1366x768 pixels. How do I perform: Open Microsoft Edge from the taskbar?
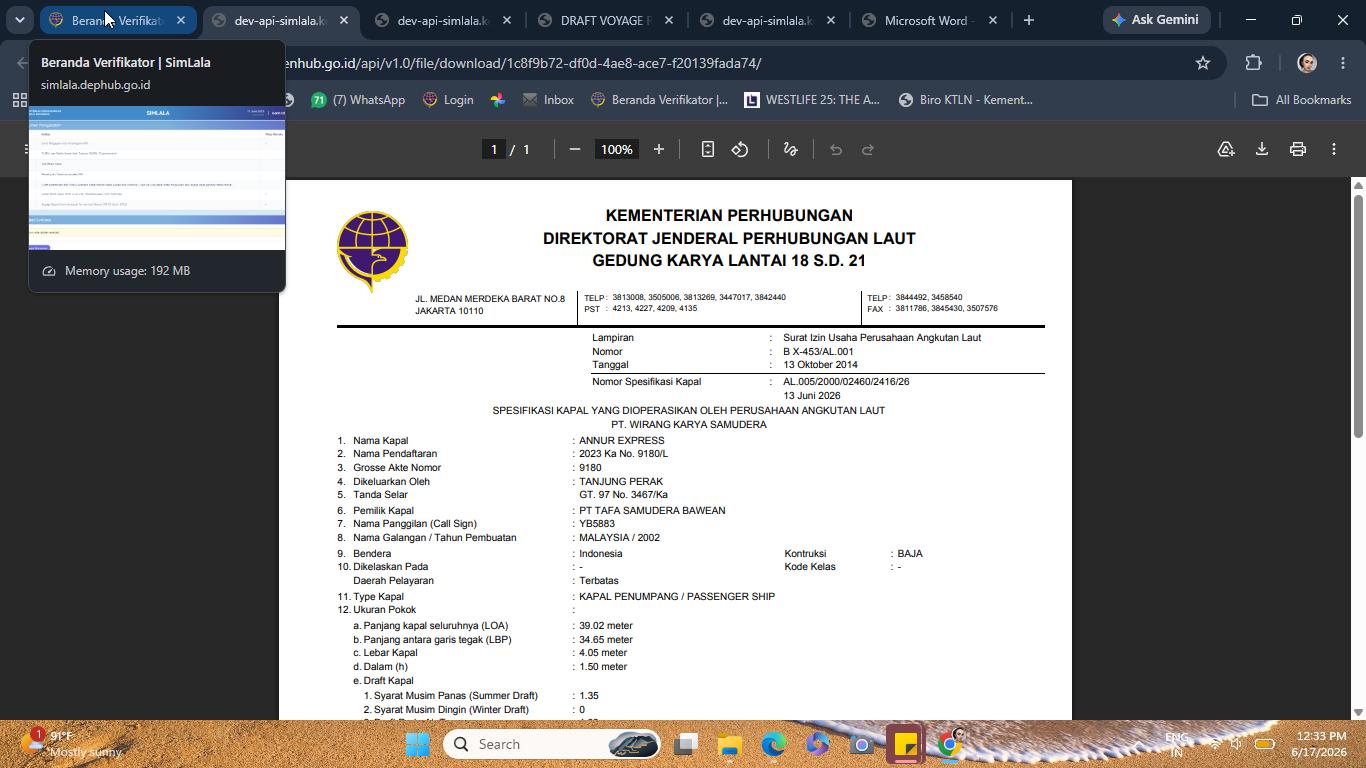point(774,744)
